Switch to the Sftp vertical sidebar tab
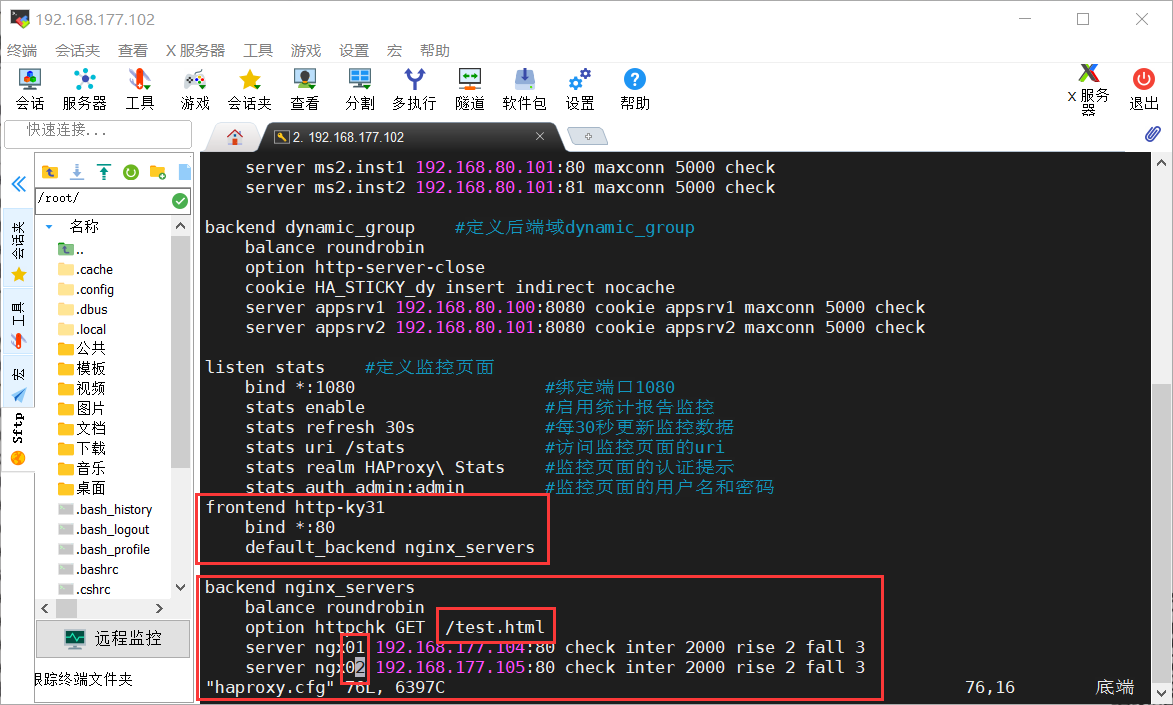1173x705 pixels. [19, 438]
